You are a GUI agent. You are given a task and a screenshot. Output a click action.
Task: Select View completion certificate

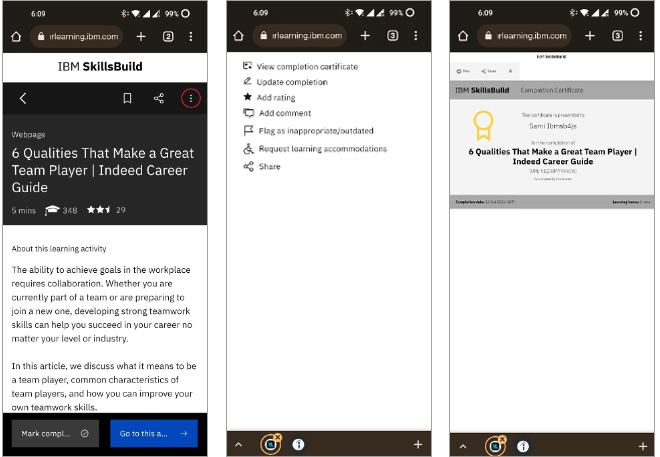[300, 66]
